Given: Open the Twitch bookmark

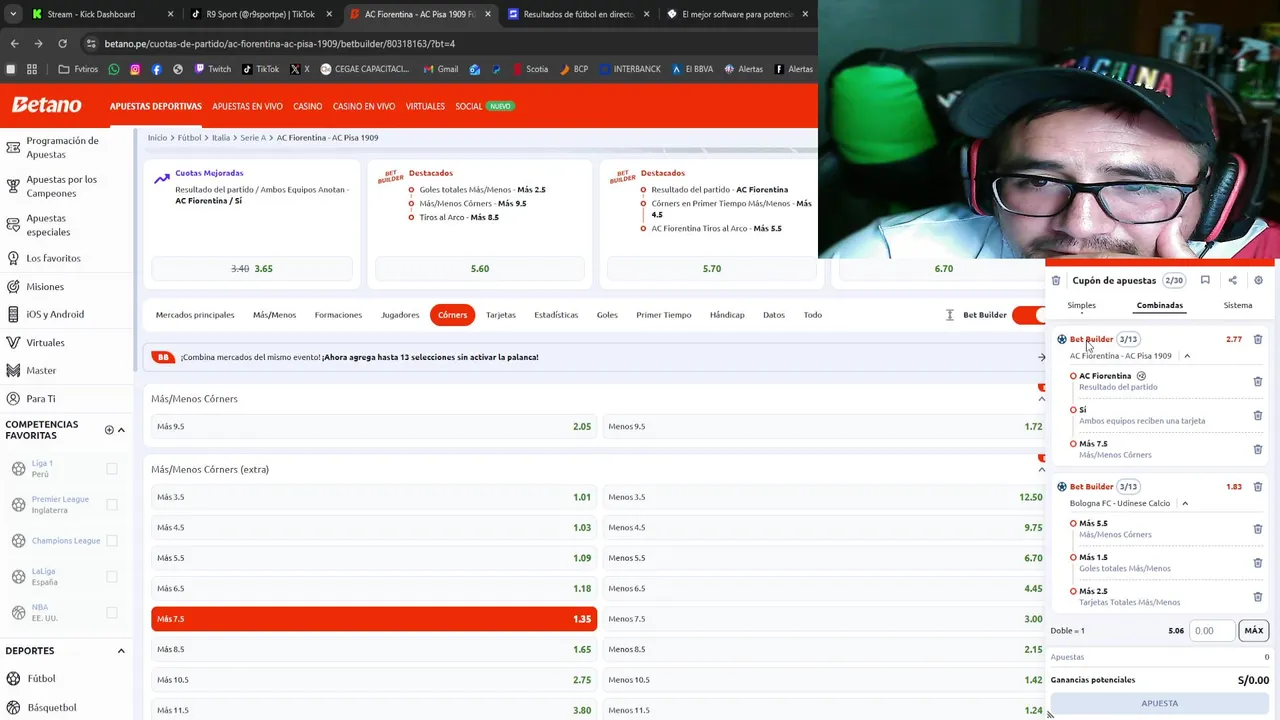Looking at the screenshot, I should click(212, 69).
